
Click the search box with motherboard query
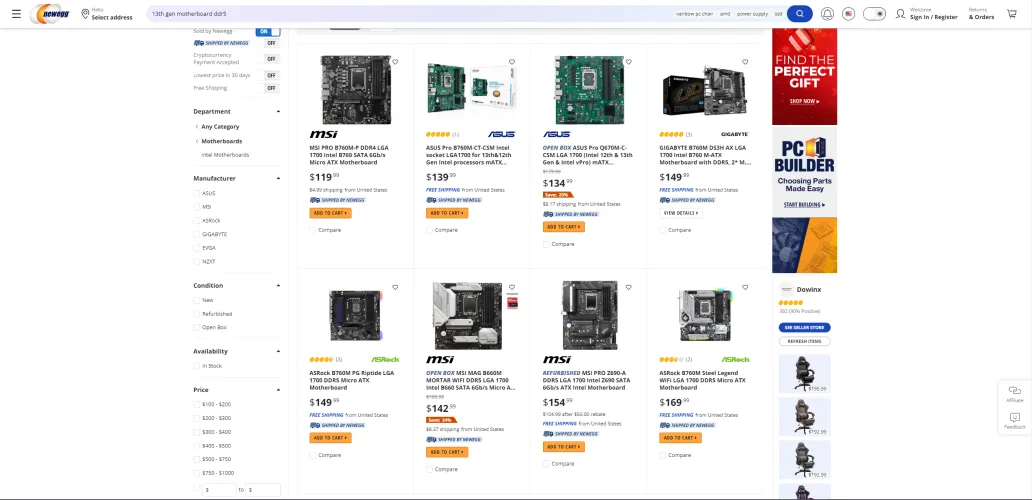[x=400, y=14]
